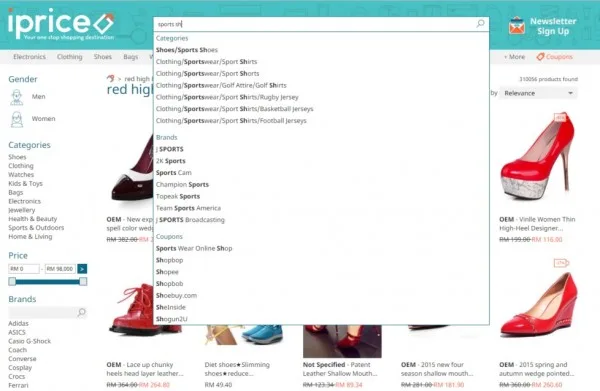Select the left price slider handle
The image size is (600, 391).
[12, 282]
